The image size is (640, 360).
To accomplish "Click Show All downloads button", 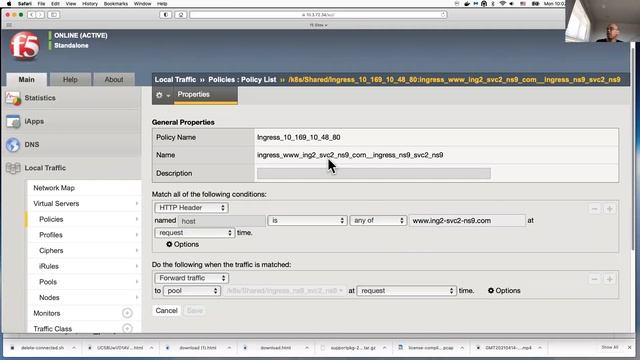I will (610, 347).
